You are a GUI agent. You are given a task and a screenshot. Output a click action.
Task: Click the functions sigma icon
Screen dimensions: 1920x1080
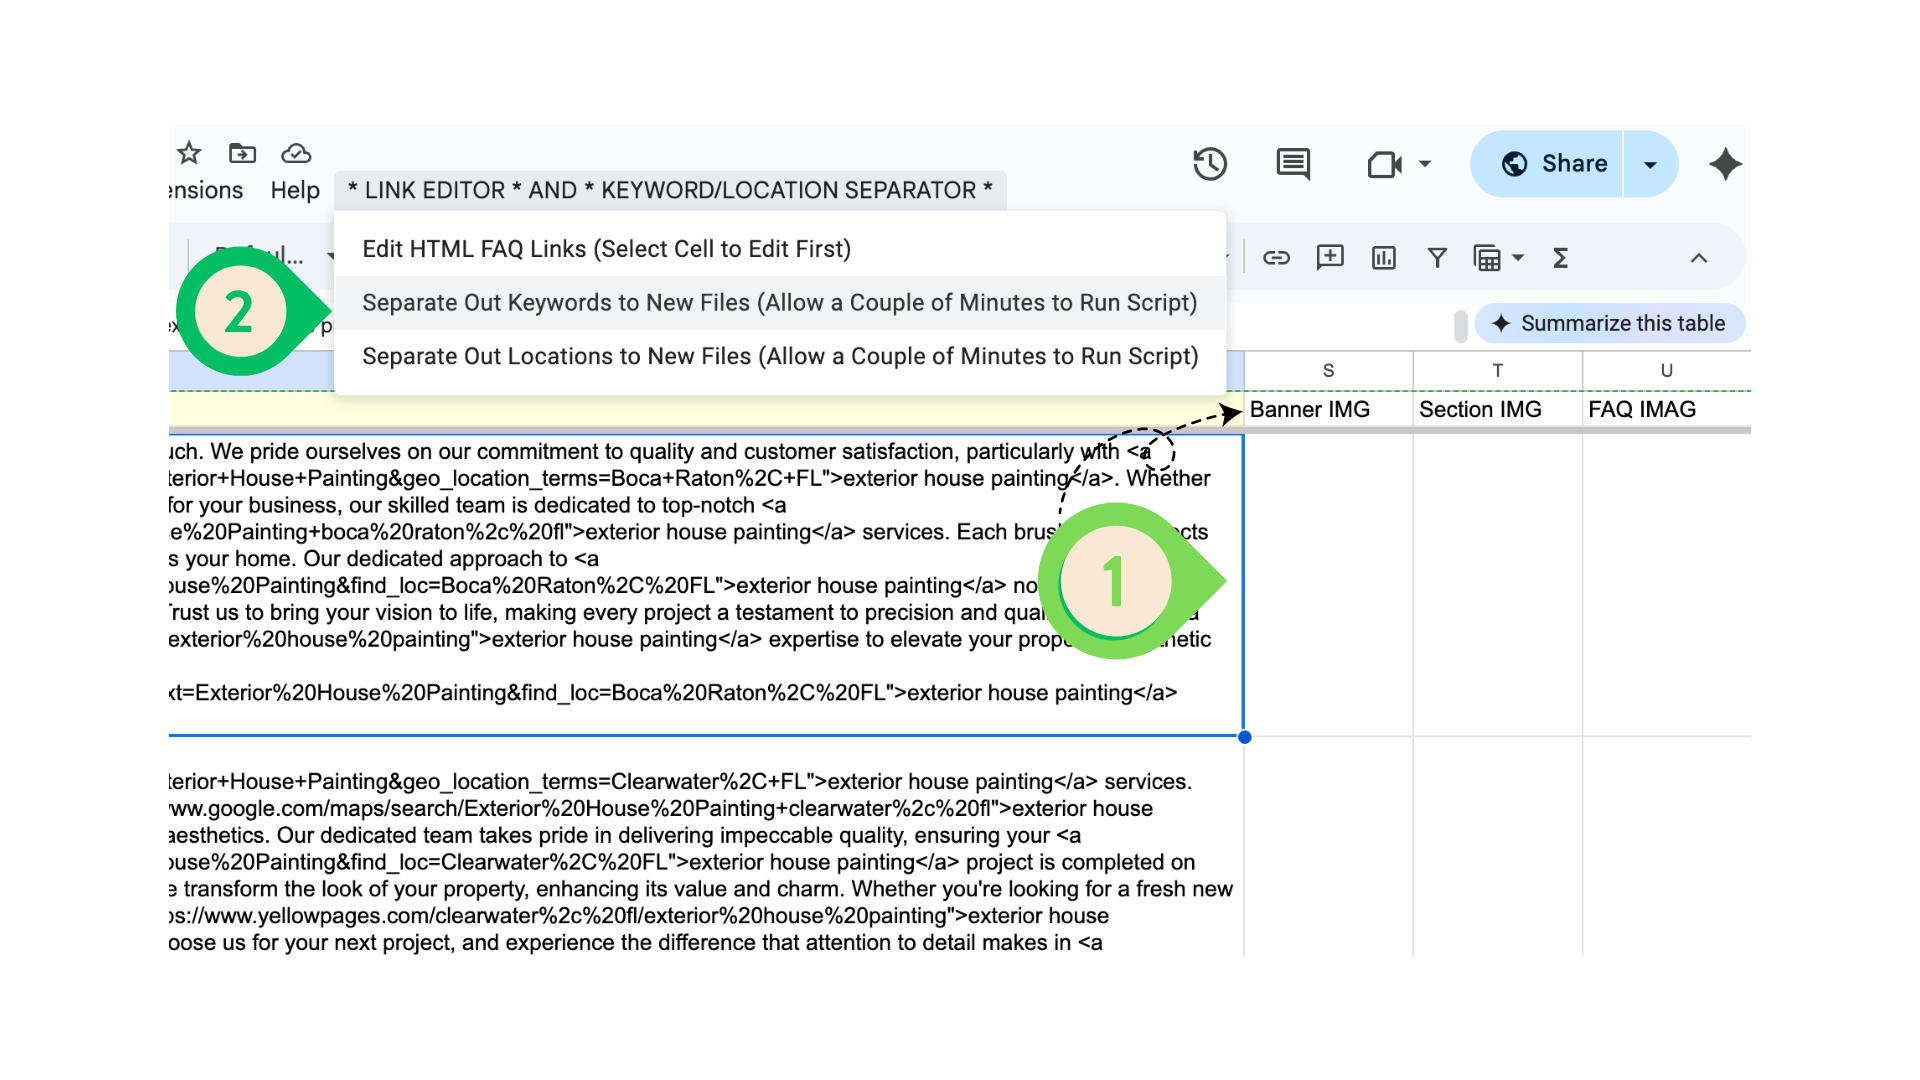click(1560, 258)
